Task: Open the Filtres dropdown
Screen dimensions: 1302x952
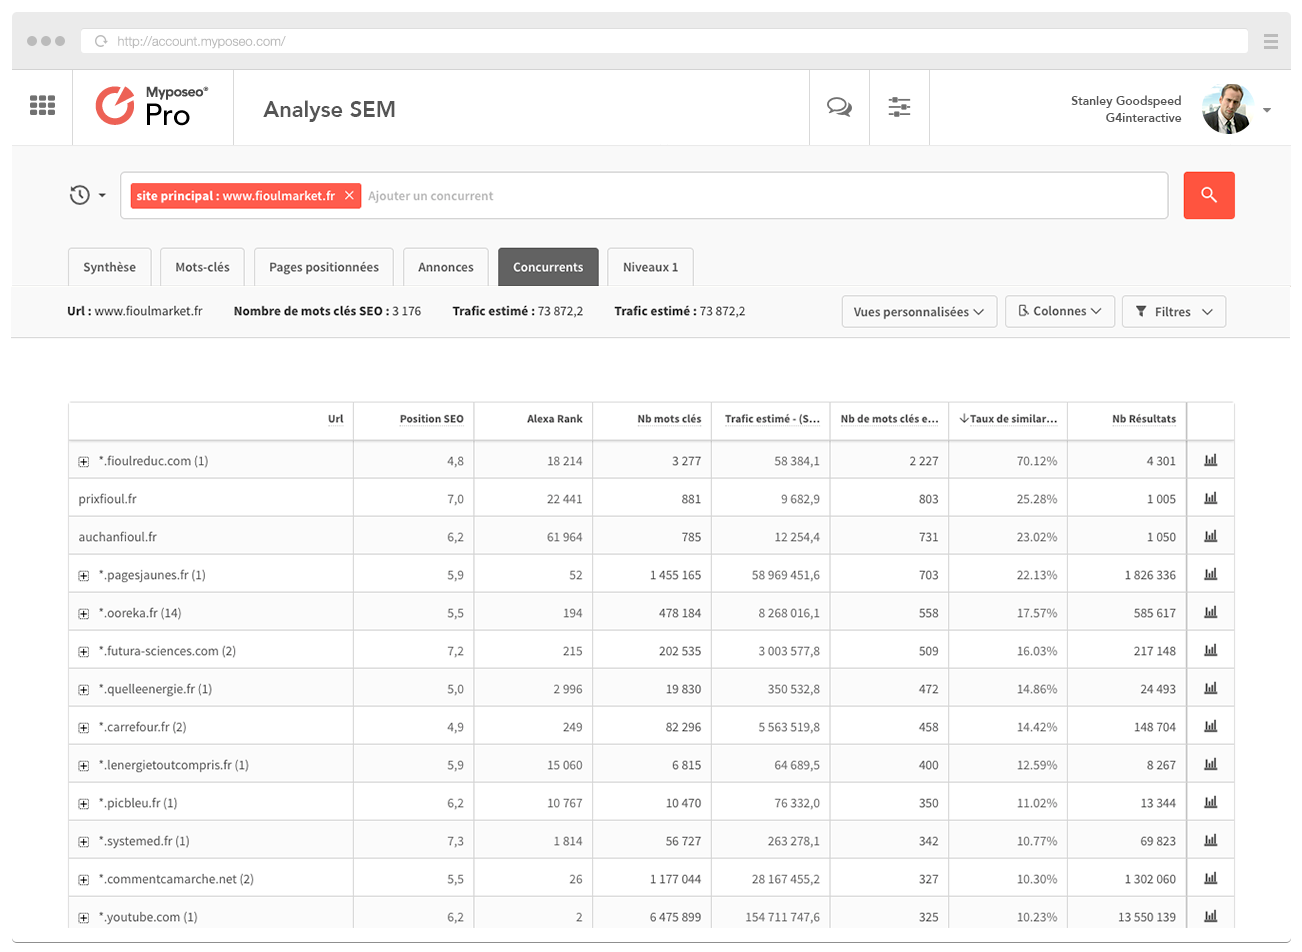Action: coord(1174,312)
